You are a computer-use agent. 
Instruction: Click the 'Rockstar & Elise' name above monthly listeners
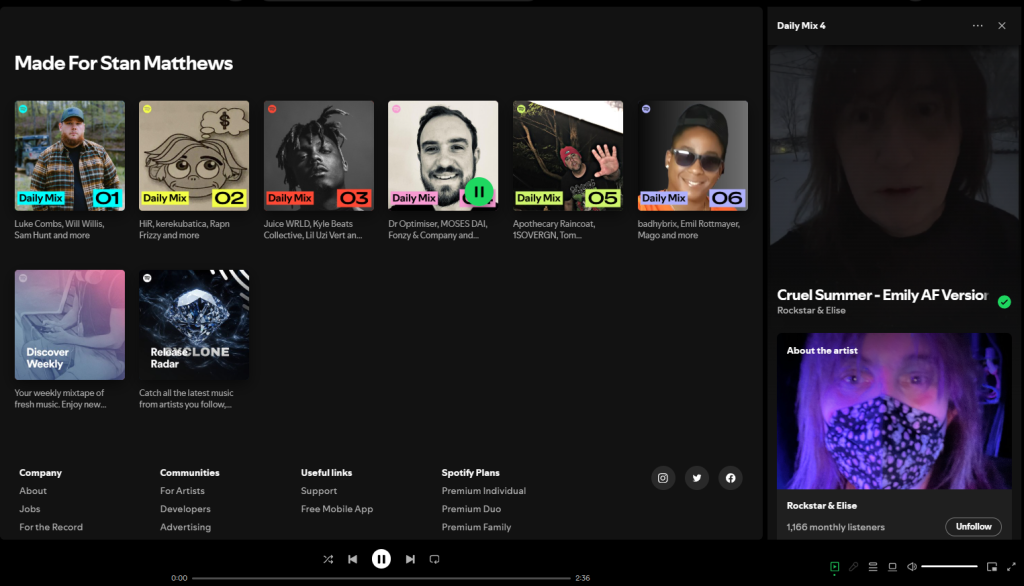coord(822,506)
